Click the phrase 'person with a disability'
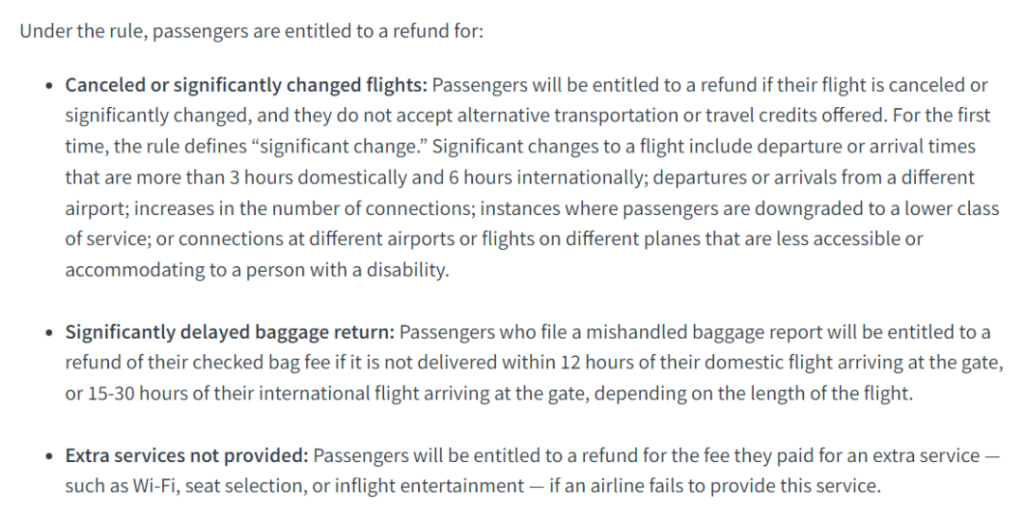The image size is (1024, 517). coord(346,270)
